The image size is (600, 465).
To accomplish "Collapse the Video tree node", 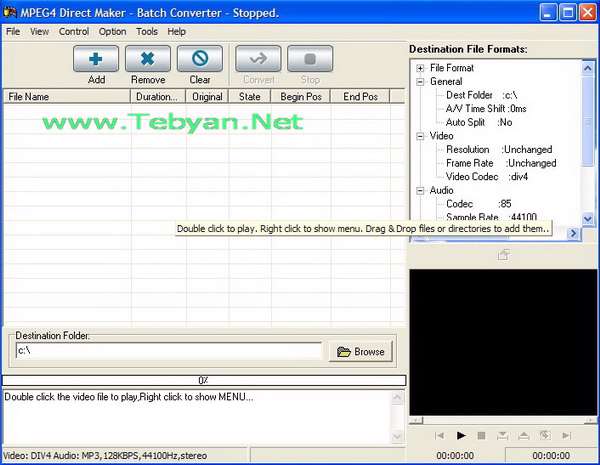I will click(x=420, y=136).
